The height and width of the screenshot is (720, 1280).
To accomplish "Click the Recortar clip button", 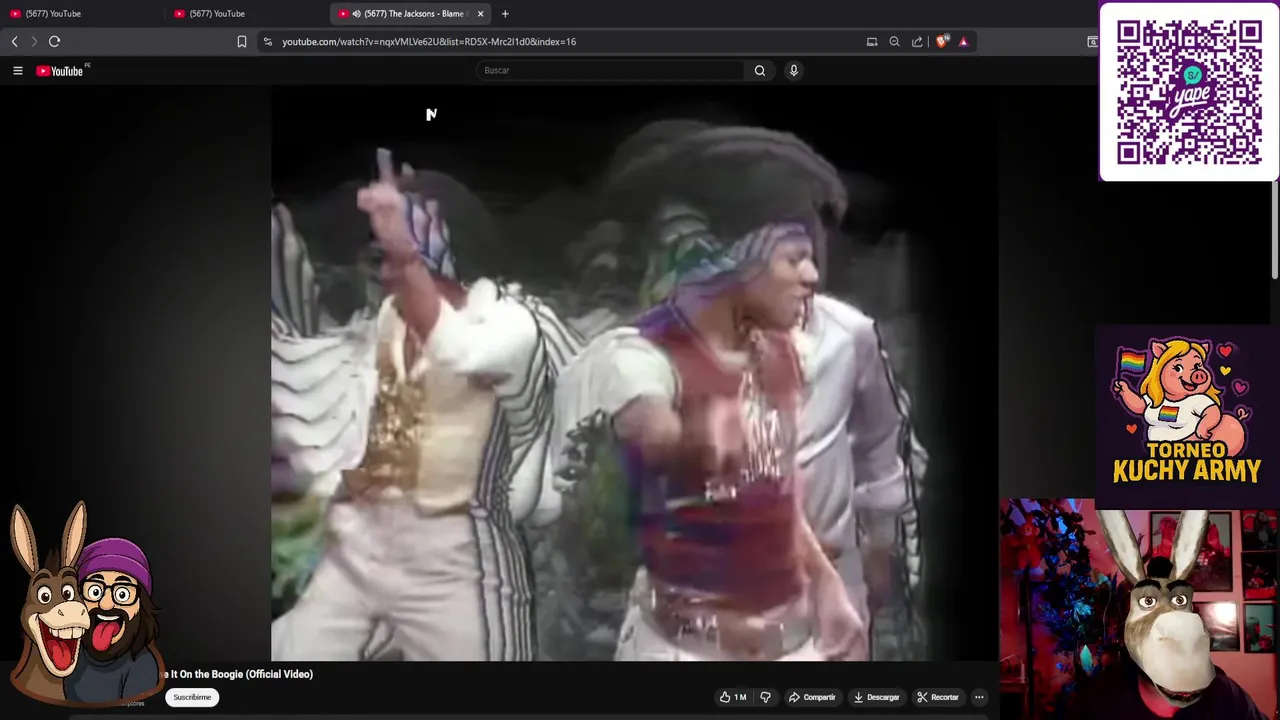I will [938, 697].
